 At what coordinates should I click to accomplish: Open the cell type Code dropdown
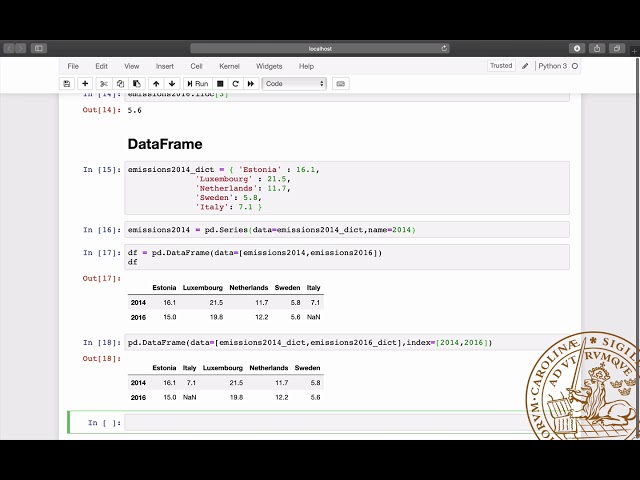[x=294, y=84]
